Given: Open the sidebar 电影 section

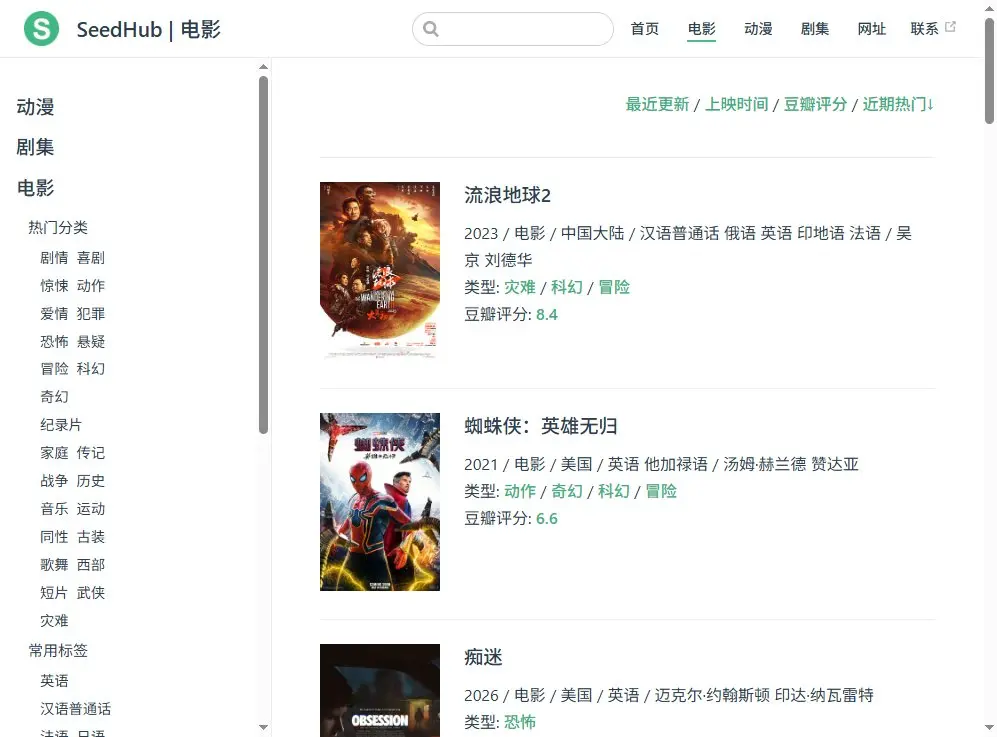Looking at the screenshot, I should click(x=36, y=188).
